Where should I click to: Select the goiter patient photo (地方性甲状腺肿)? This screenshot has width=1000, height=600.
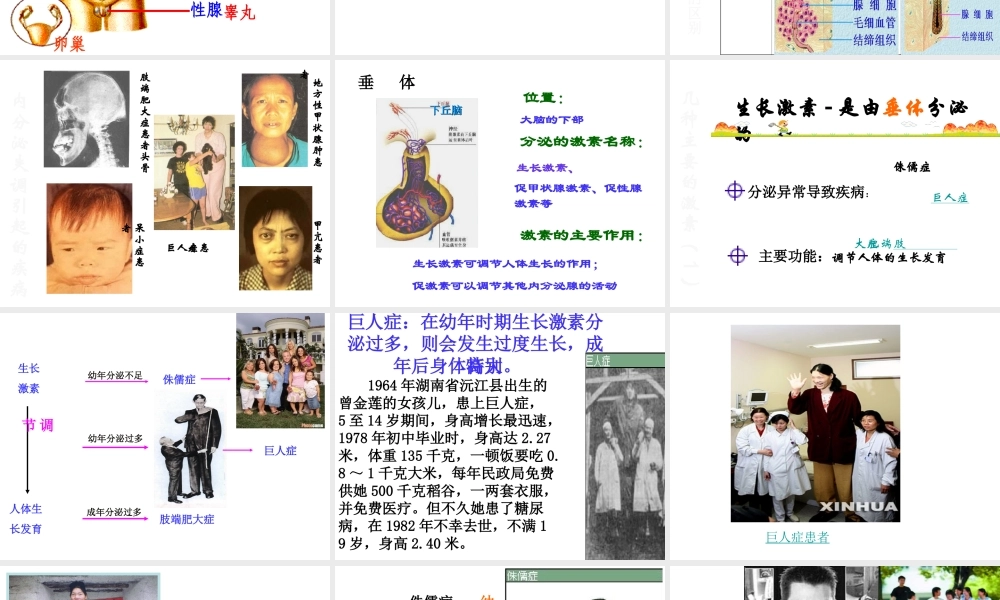click(x=275, y=120)
